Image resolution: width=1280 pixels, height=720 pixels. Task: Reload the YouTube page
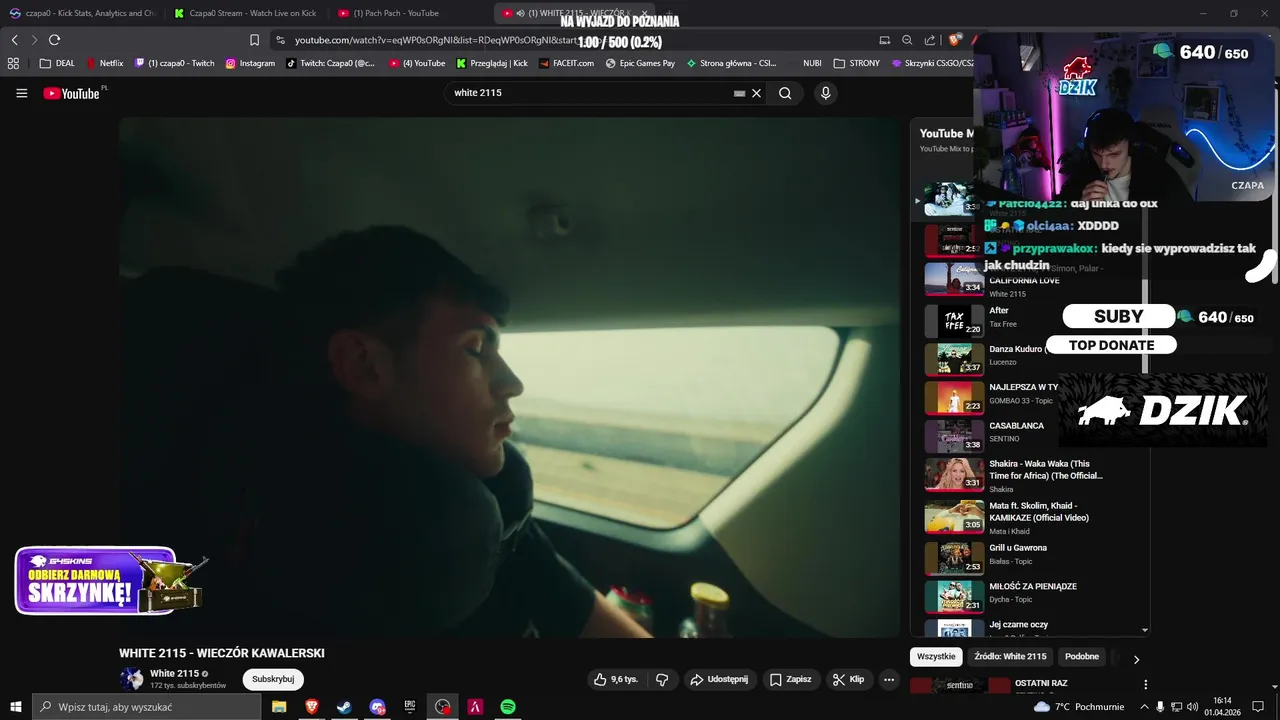[54, 40]
